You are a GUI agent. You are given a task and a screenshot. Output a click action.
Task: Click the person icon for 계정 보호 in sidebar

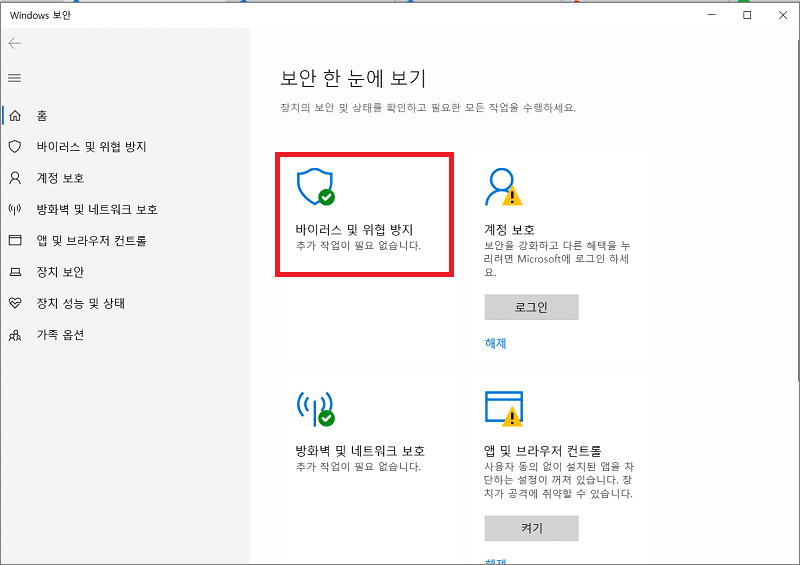coord(15,178)
